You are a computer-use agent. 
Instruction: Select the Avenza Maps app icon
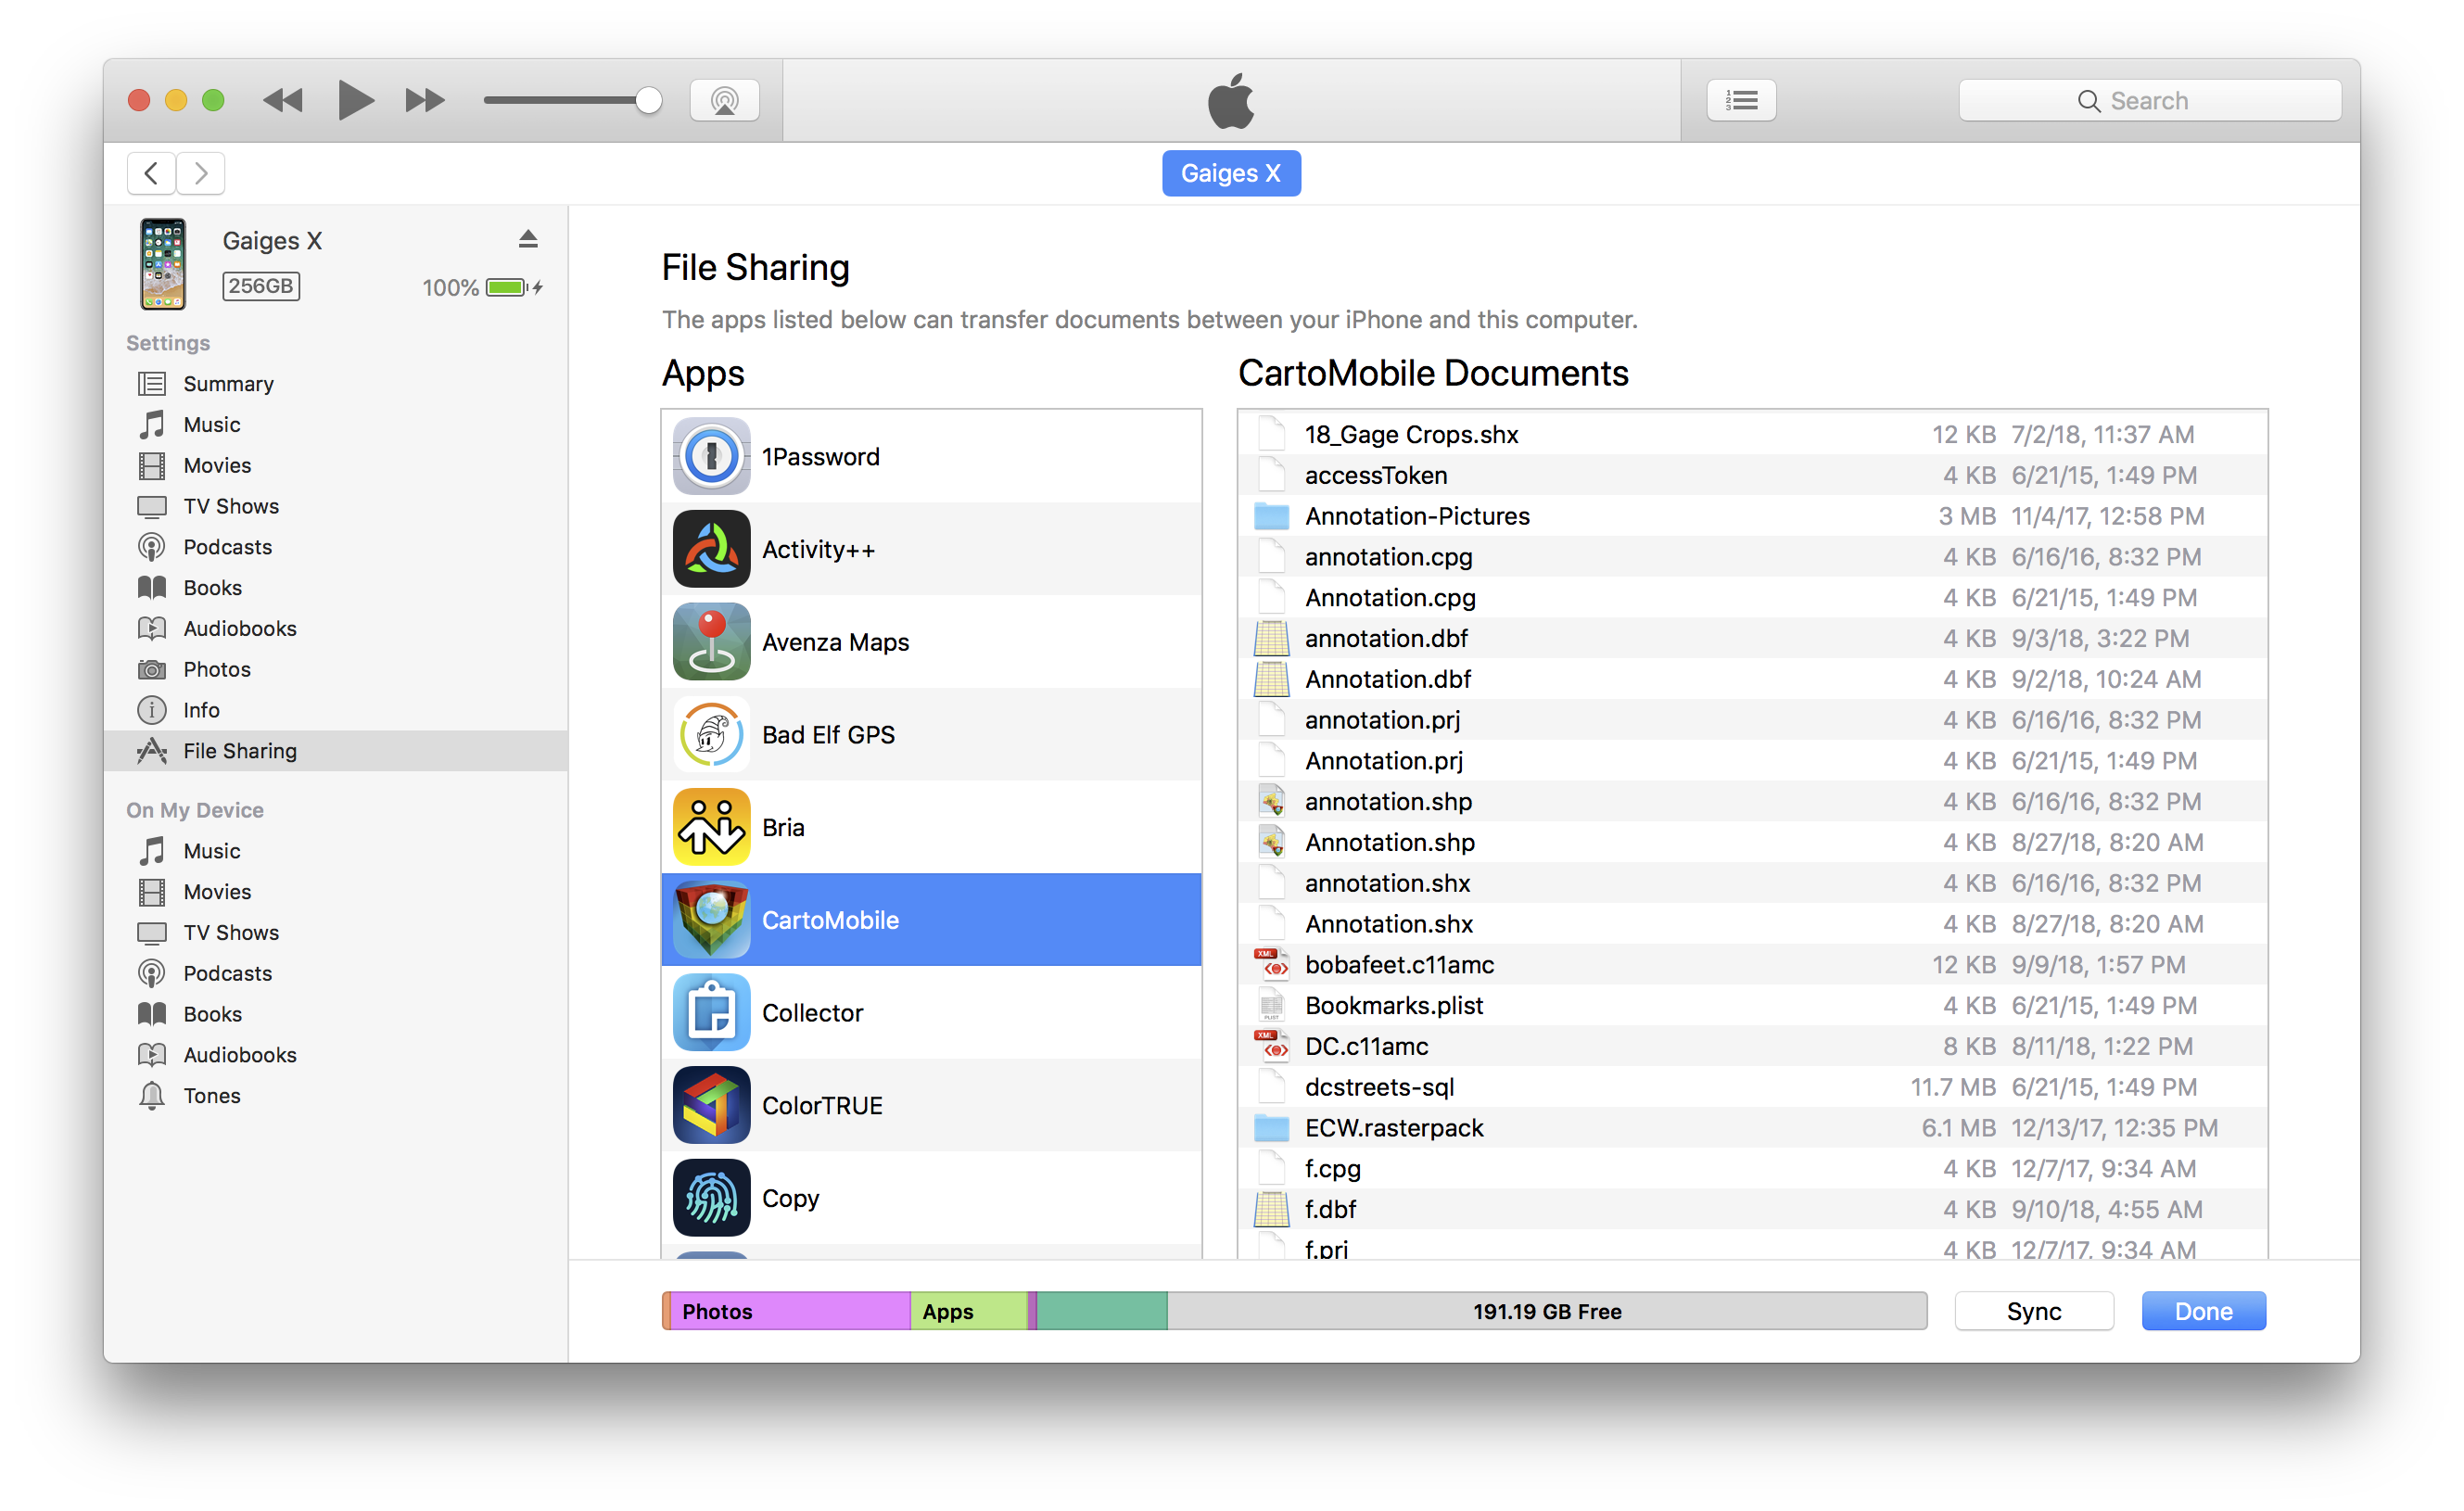point(711,641)
